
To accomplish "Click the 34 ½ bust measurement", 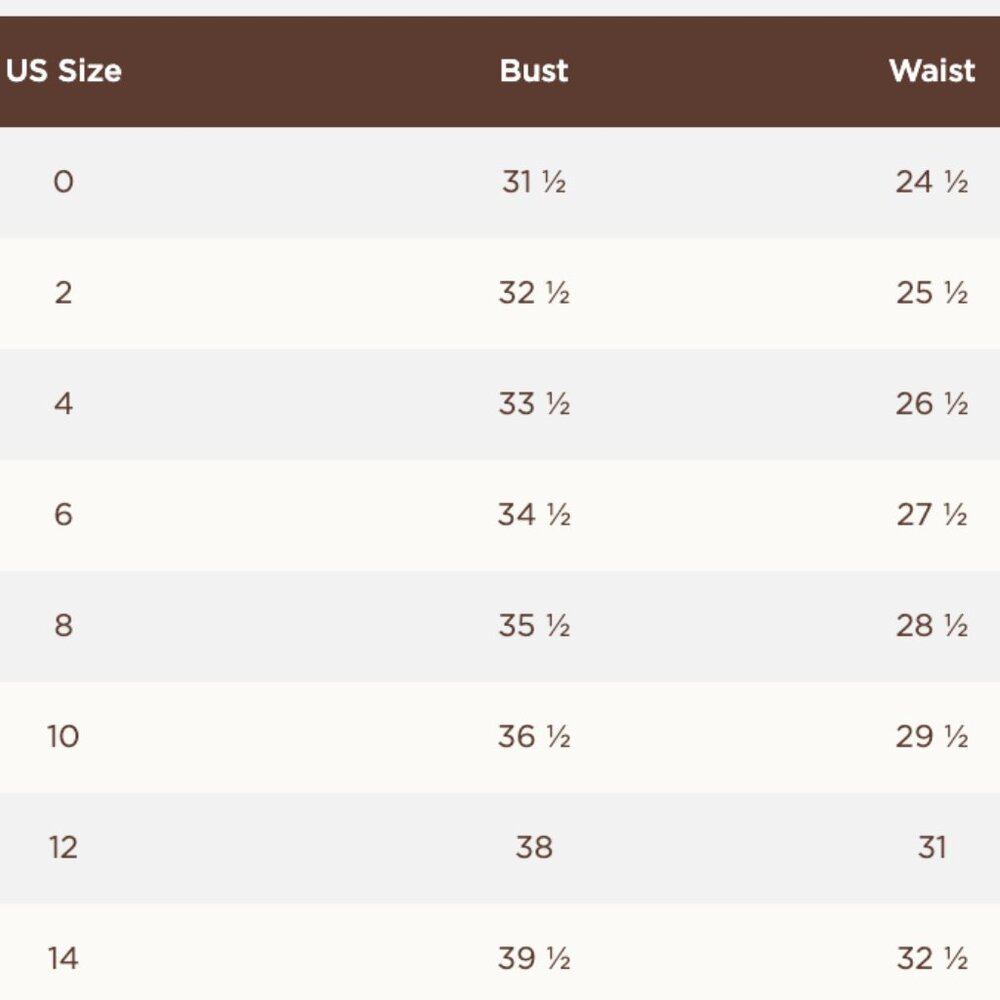I will click(x=534, y=515).
